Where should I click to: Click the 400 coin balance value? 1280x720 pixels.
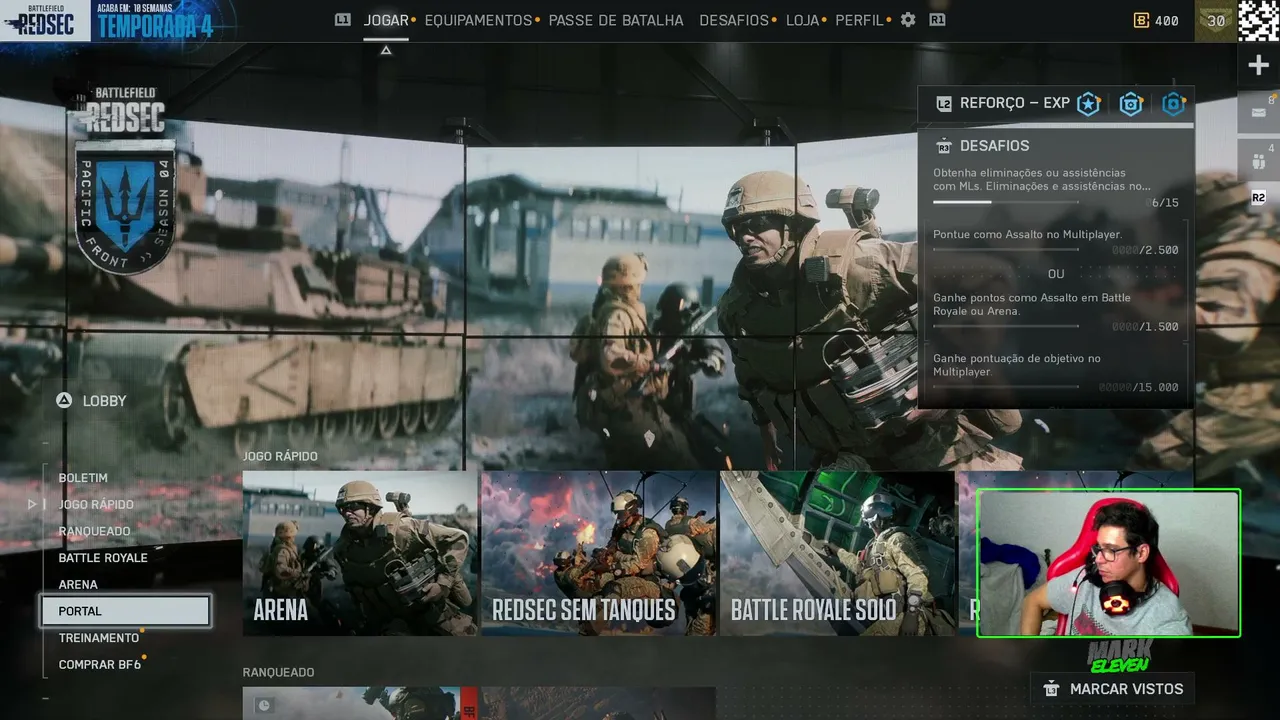pos(1166,21)
